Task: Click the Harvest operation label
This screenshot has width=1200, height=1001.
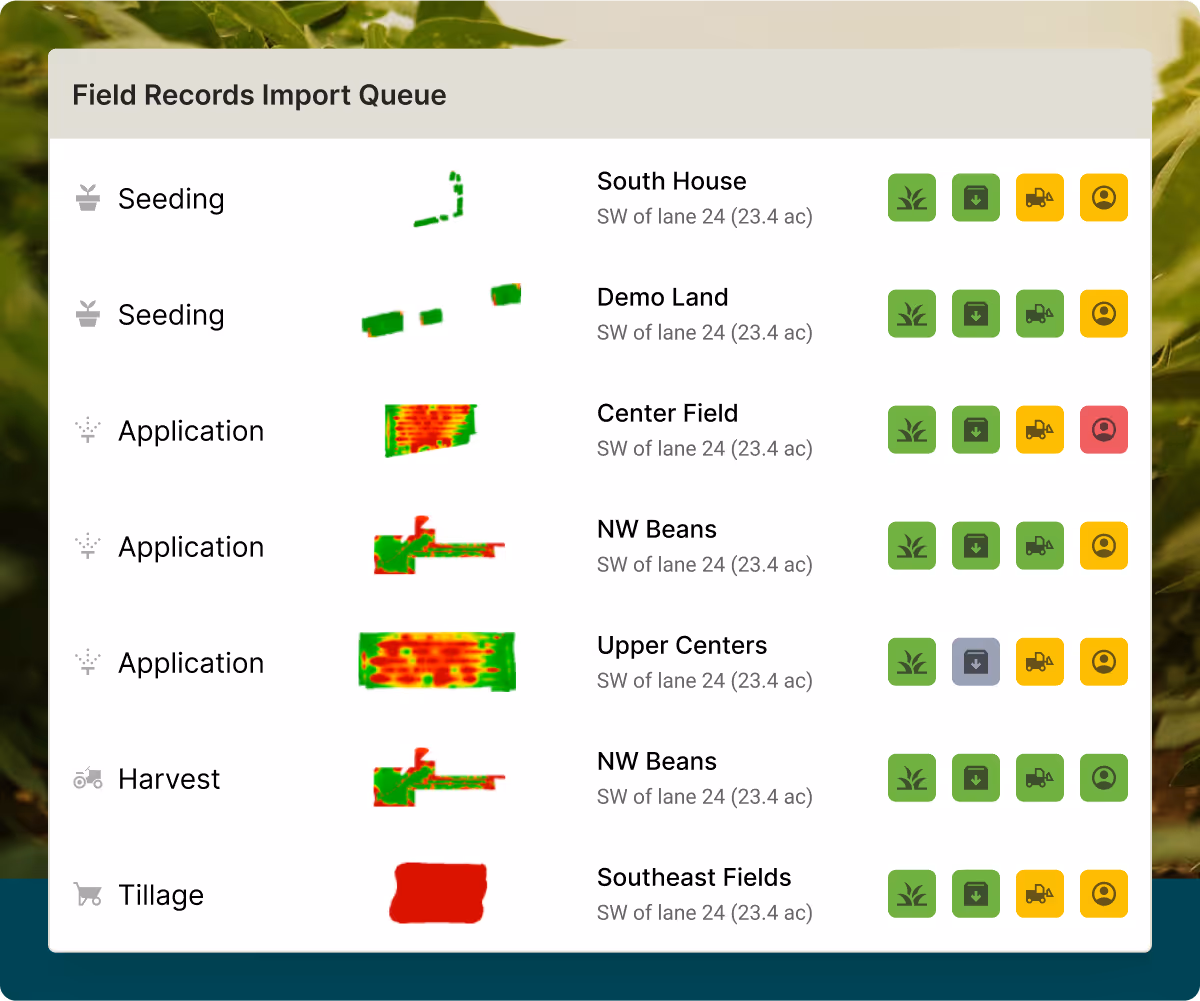Action: (169, 779)
